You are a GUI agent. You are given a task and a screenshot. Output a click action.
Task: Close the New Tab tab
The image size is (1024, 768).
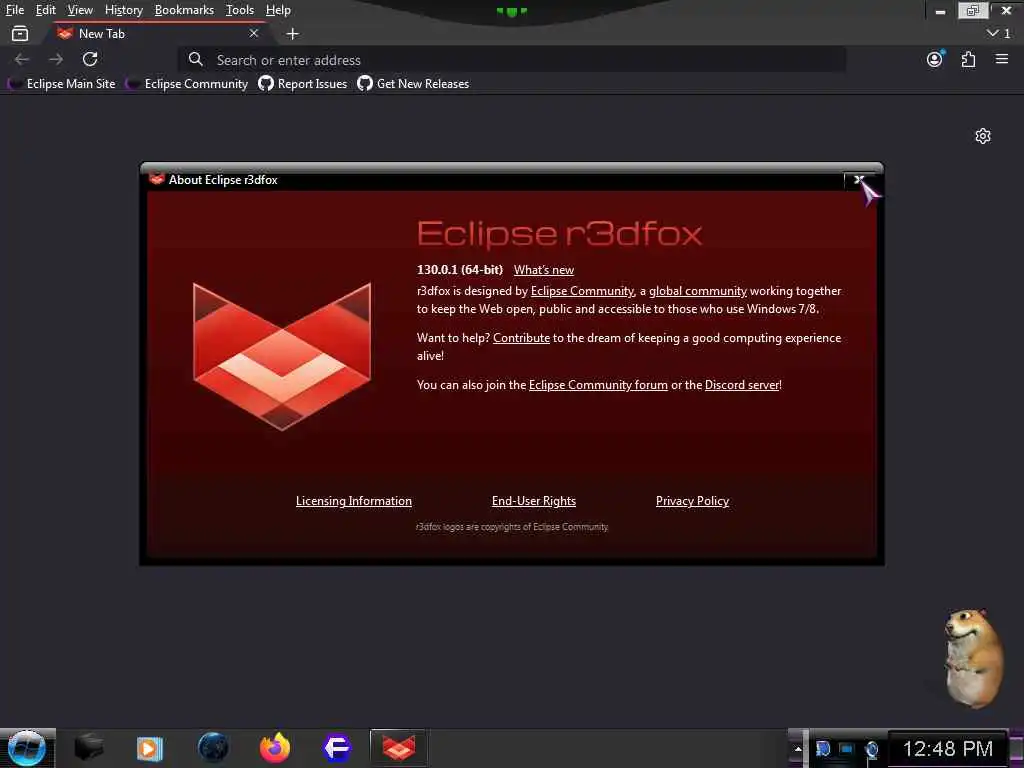(253, 33)
